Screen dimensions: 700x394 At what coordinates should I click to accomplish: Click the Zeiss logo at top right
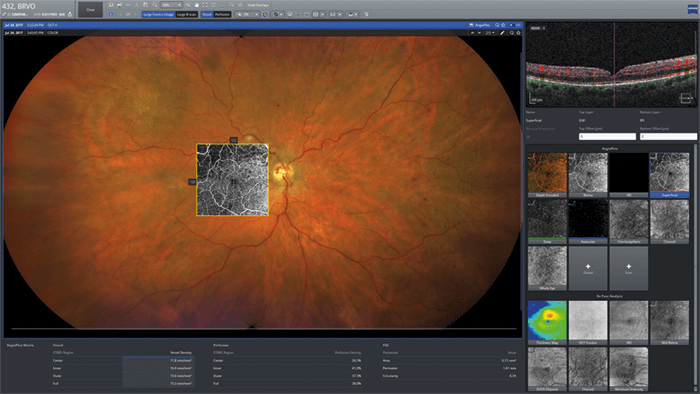point(692,9)
